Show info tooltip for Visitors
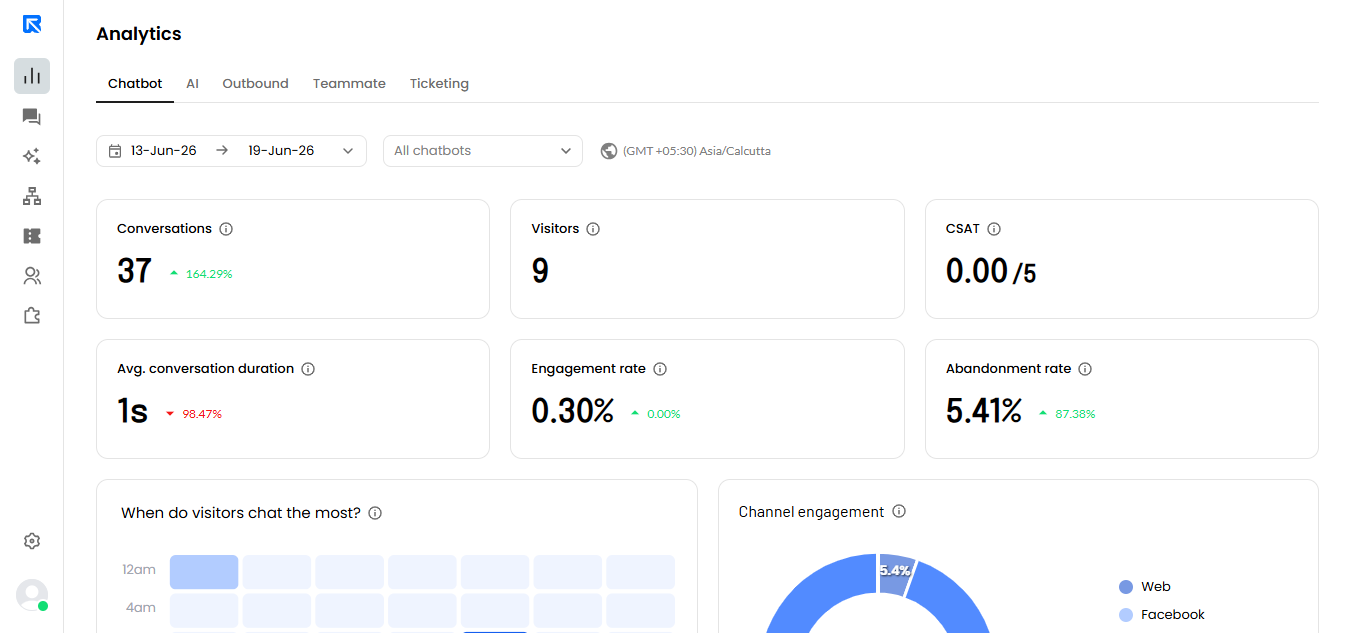 pos(593,229)
